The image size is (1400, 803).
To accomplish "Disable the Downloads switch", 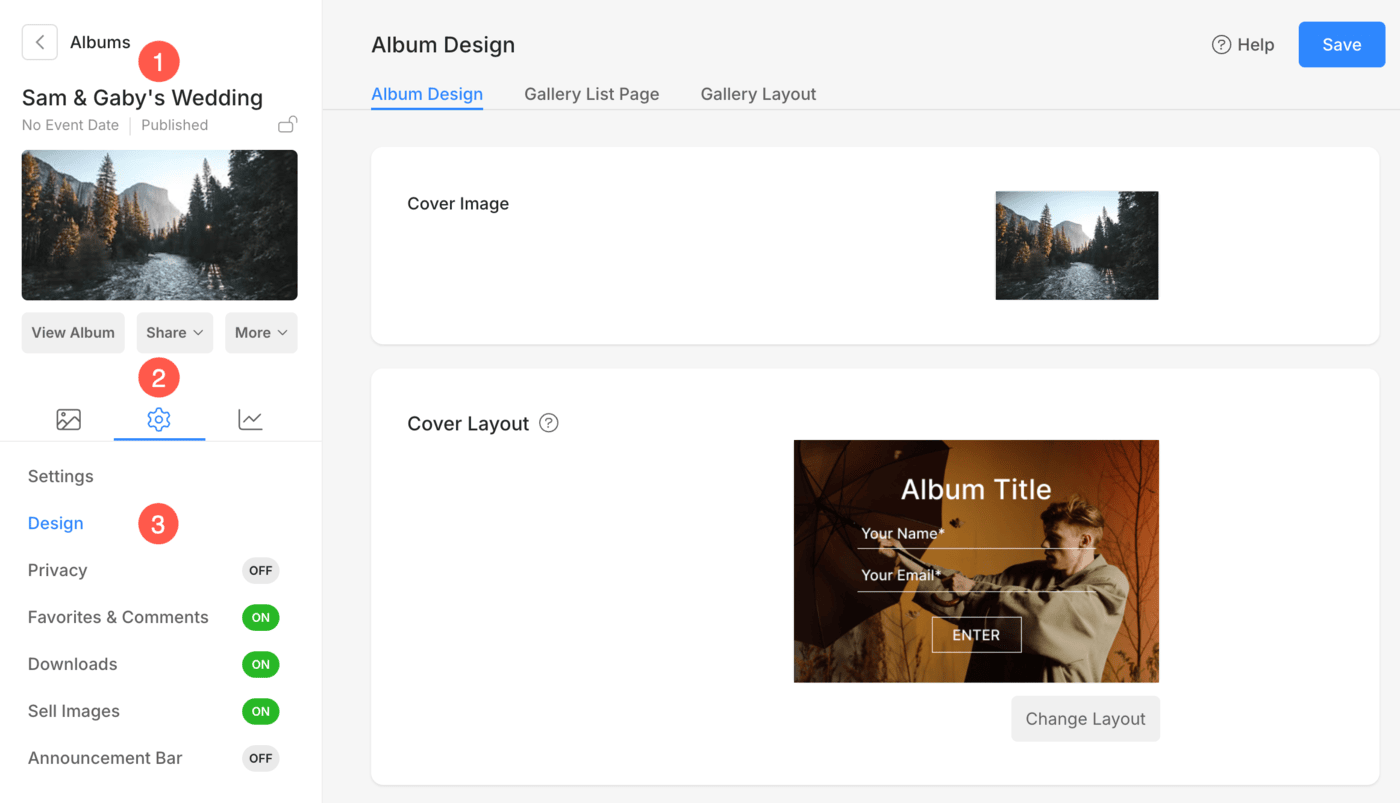I will (261, 664).
